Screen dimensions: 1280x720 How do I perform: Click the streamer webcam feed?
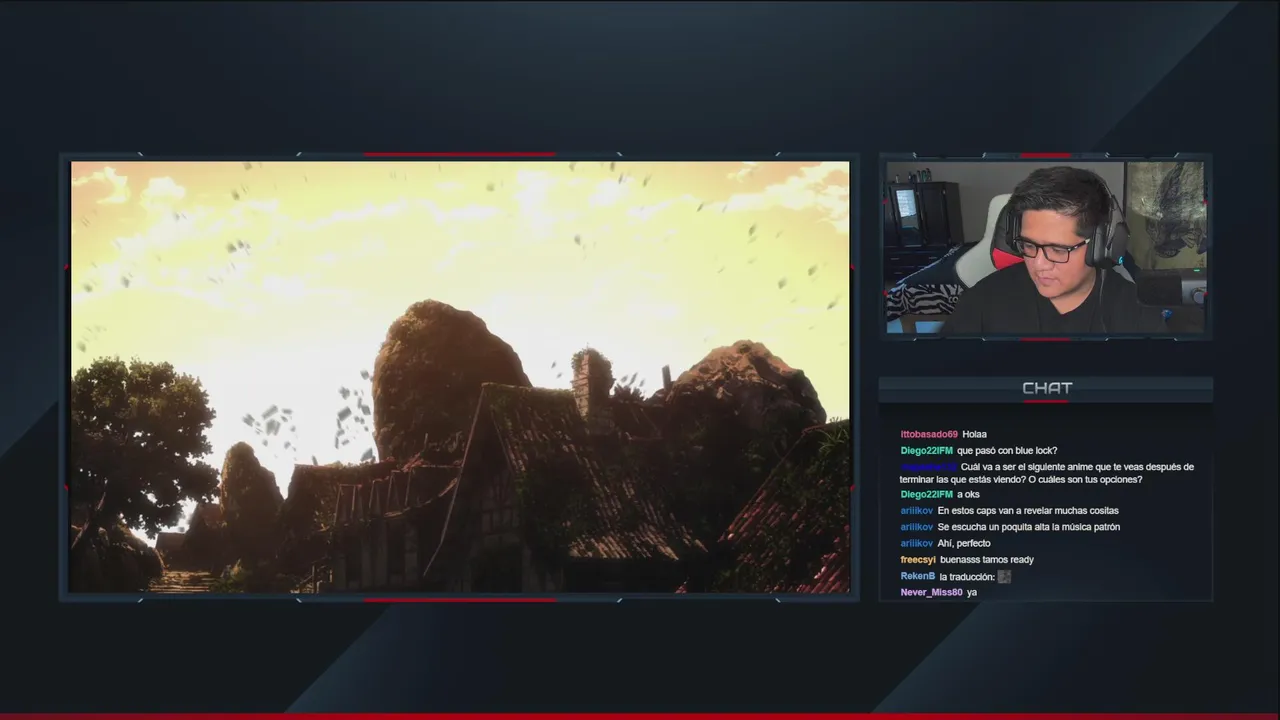1046,247
